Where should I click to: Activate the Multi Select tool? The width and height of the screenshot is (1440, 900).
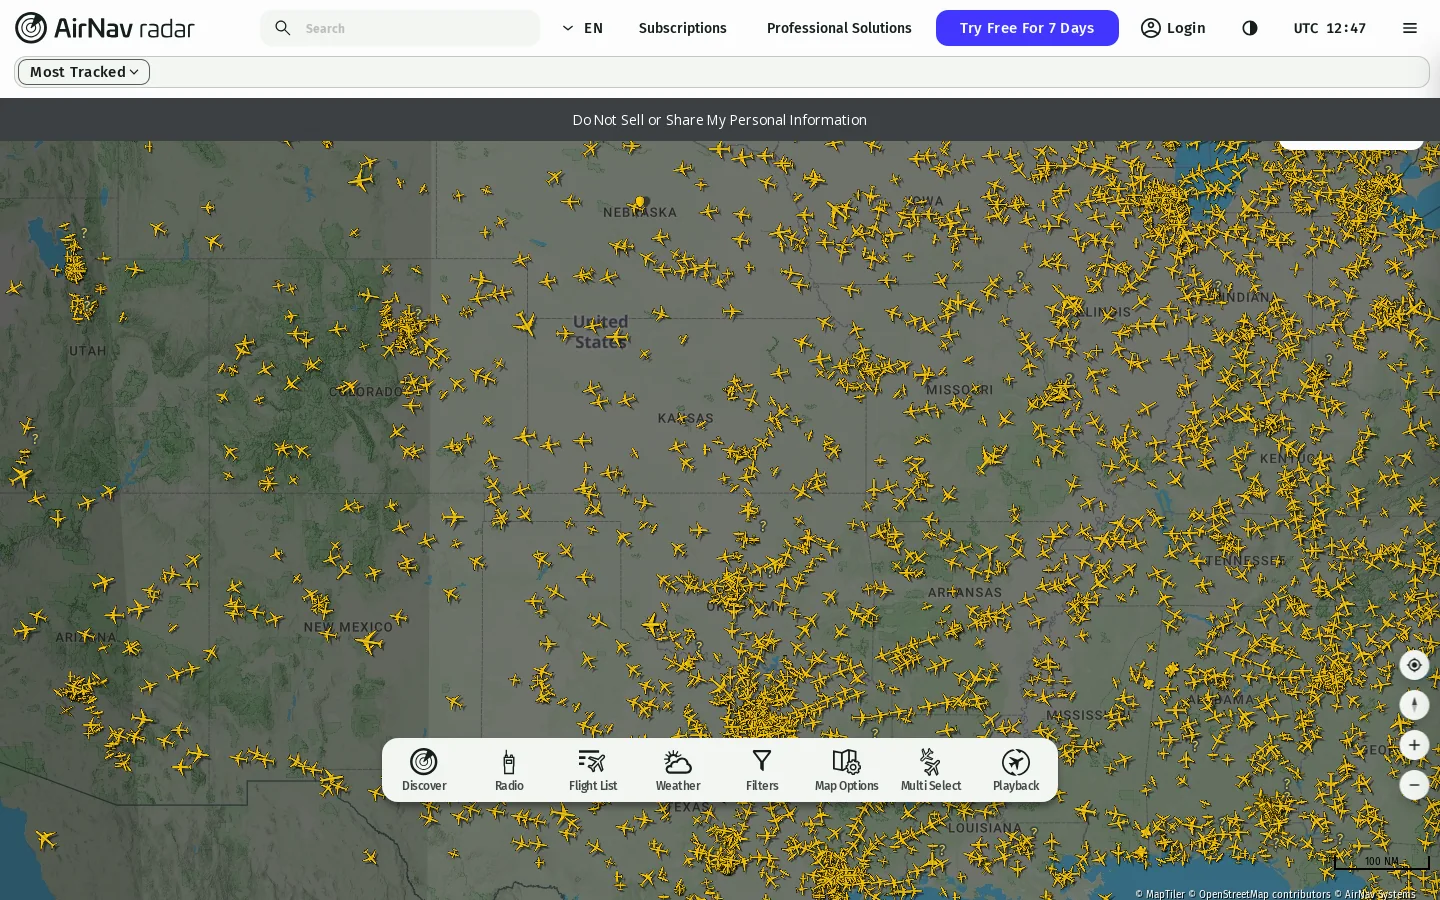click(x=931, y=770)
